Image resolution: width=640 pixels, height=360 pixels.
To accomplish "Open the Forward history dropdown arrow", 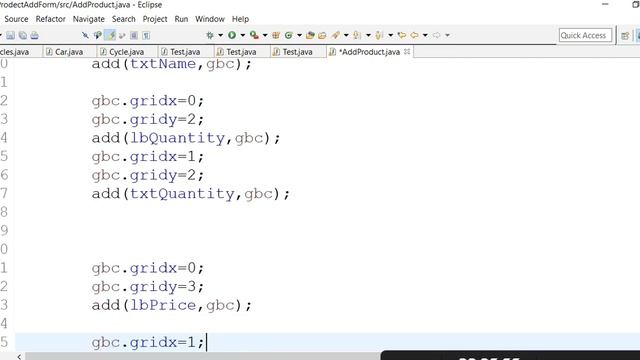I will (447, 36).
